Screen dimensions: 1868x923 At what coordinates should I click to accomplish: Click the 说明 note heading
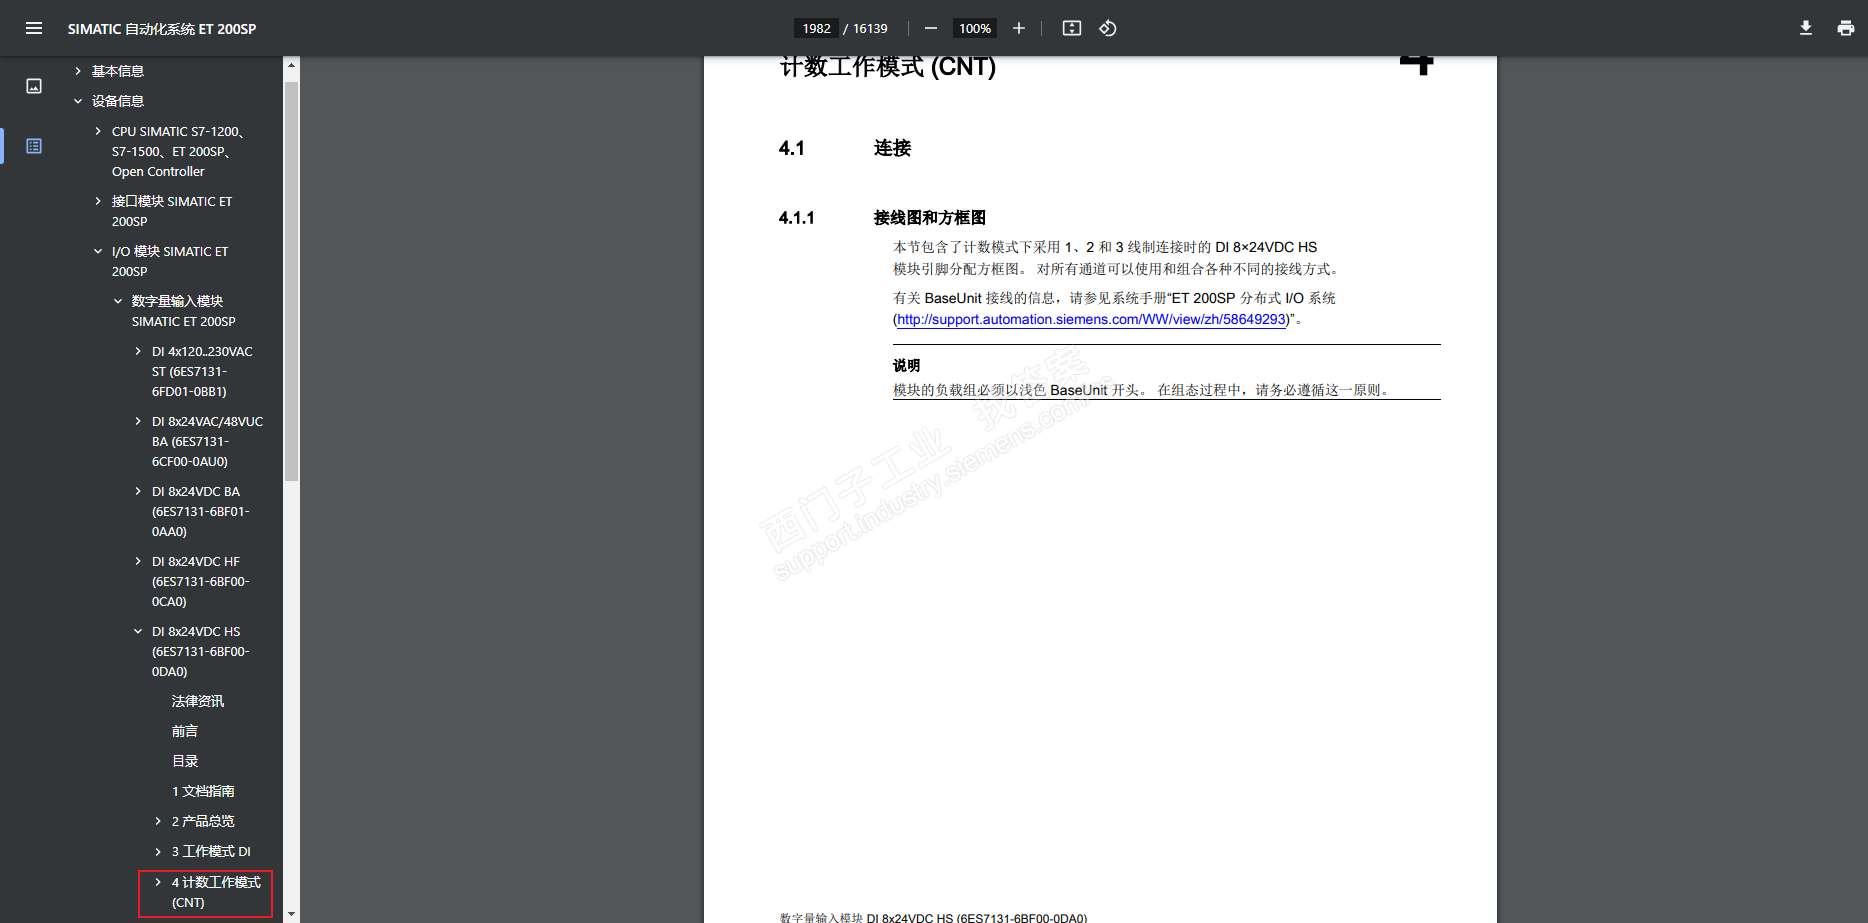click(x=906, y=366)
